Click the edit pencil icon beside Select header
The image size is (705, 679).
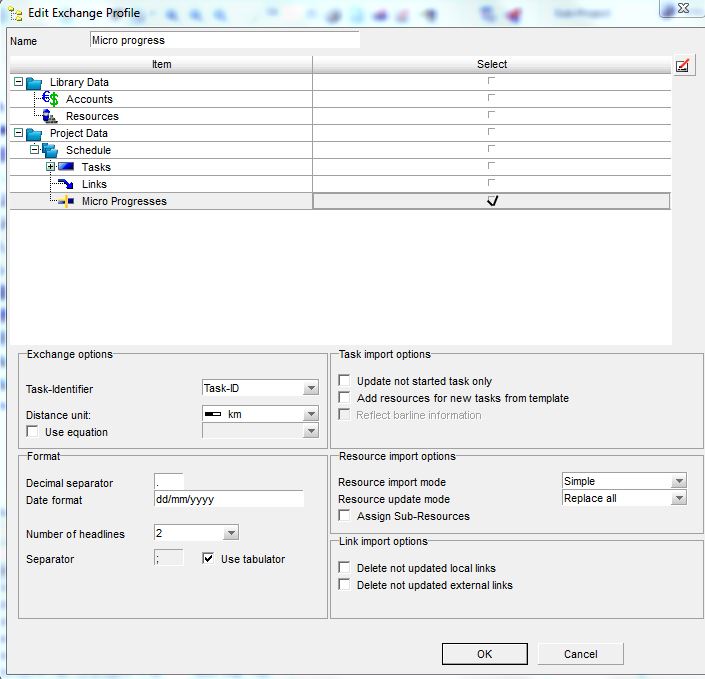[x=683, y=66]
